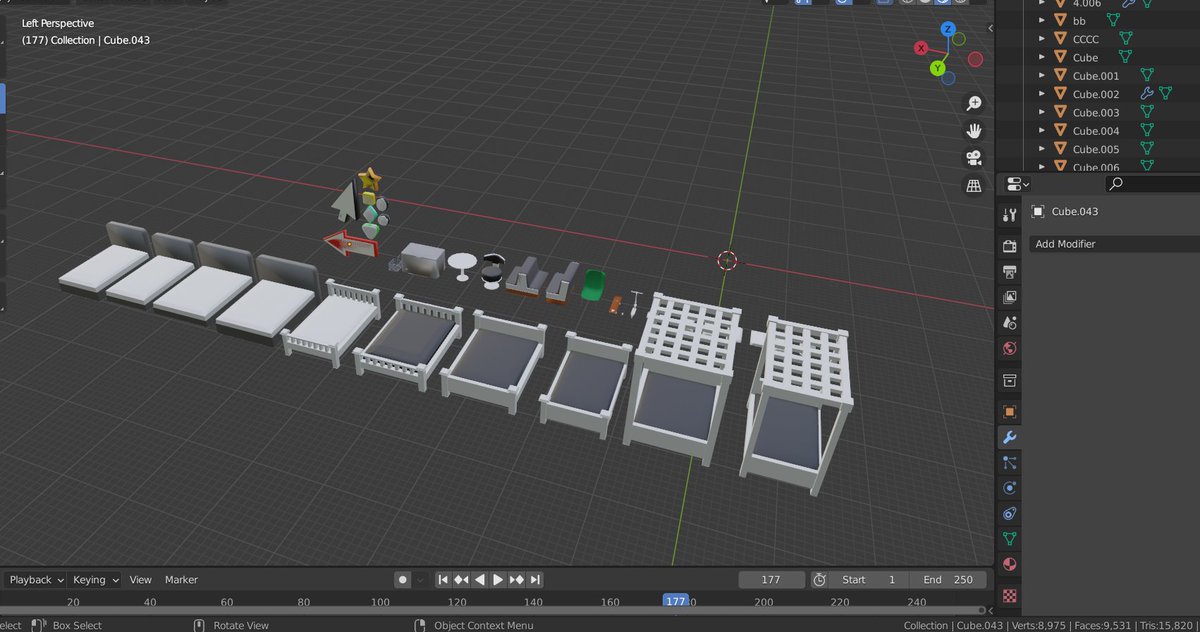Open the View menu in timeline

coord(140,579)
